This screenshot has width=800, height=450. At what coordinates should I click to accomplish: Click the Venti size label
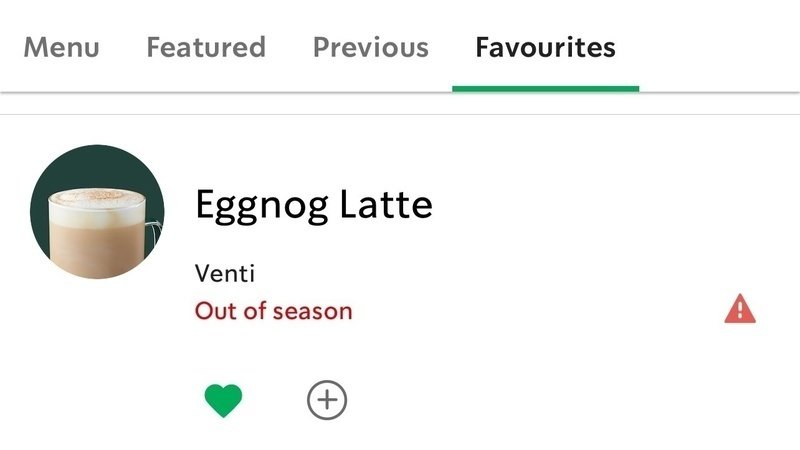pos(225,273)
